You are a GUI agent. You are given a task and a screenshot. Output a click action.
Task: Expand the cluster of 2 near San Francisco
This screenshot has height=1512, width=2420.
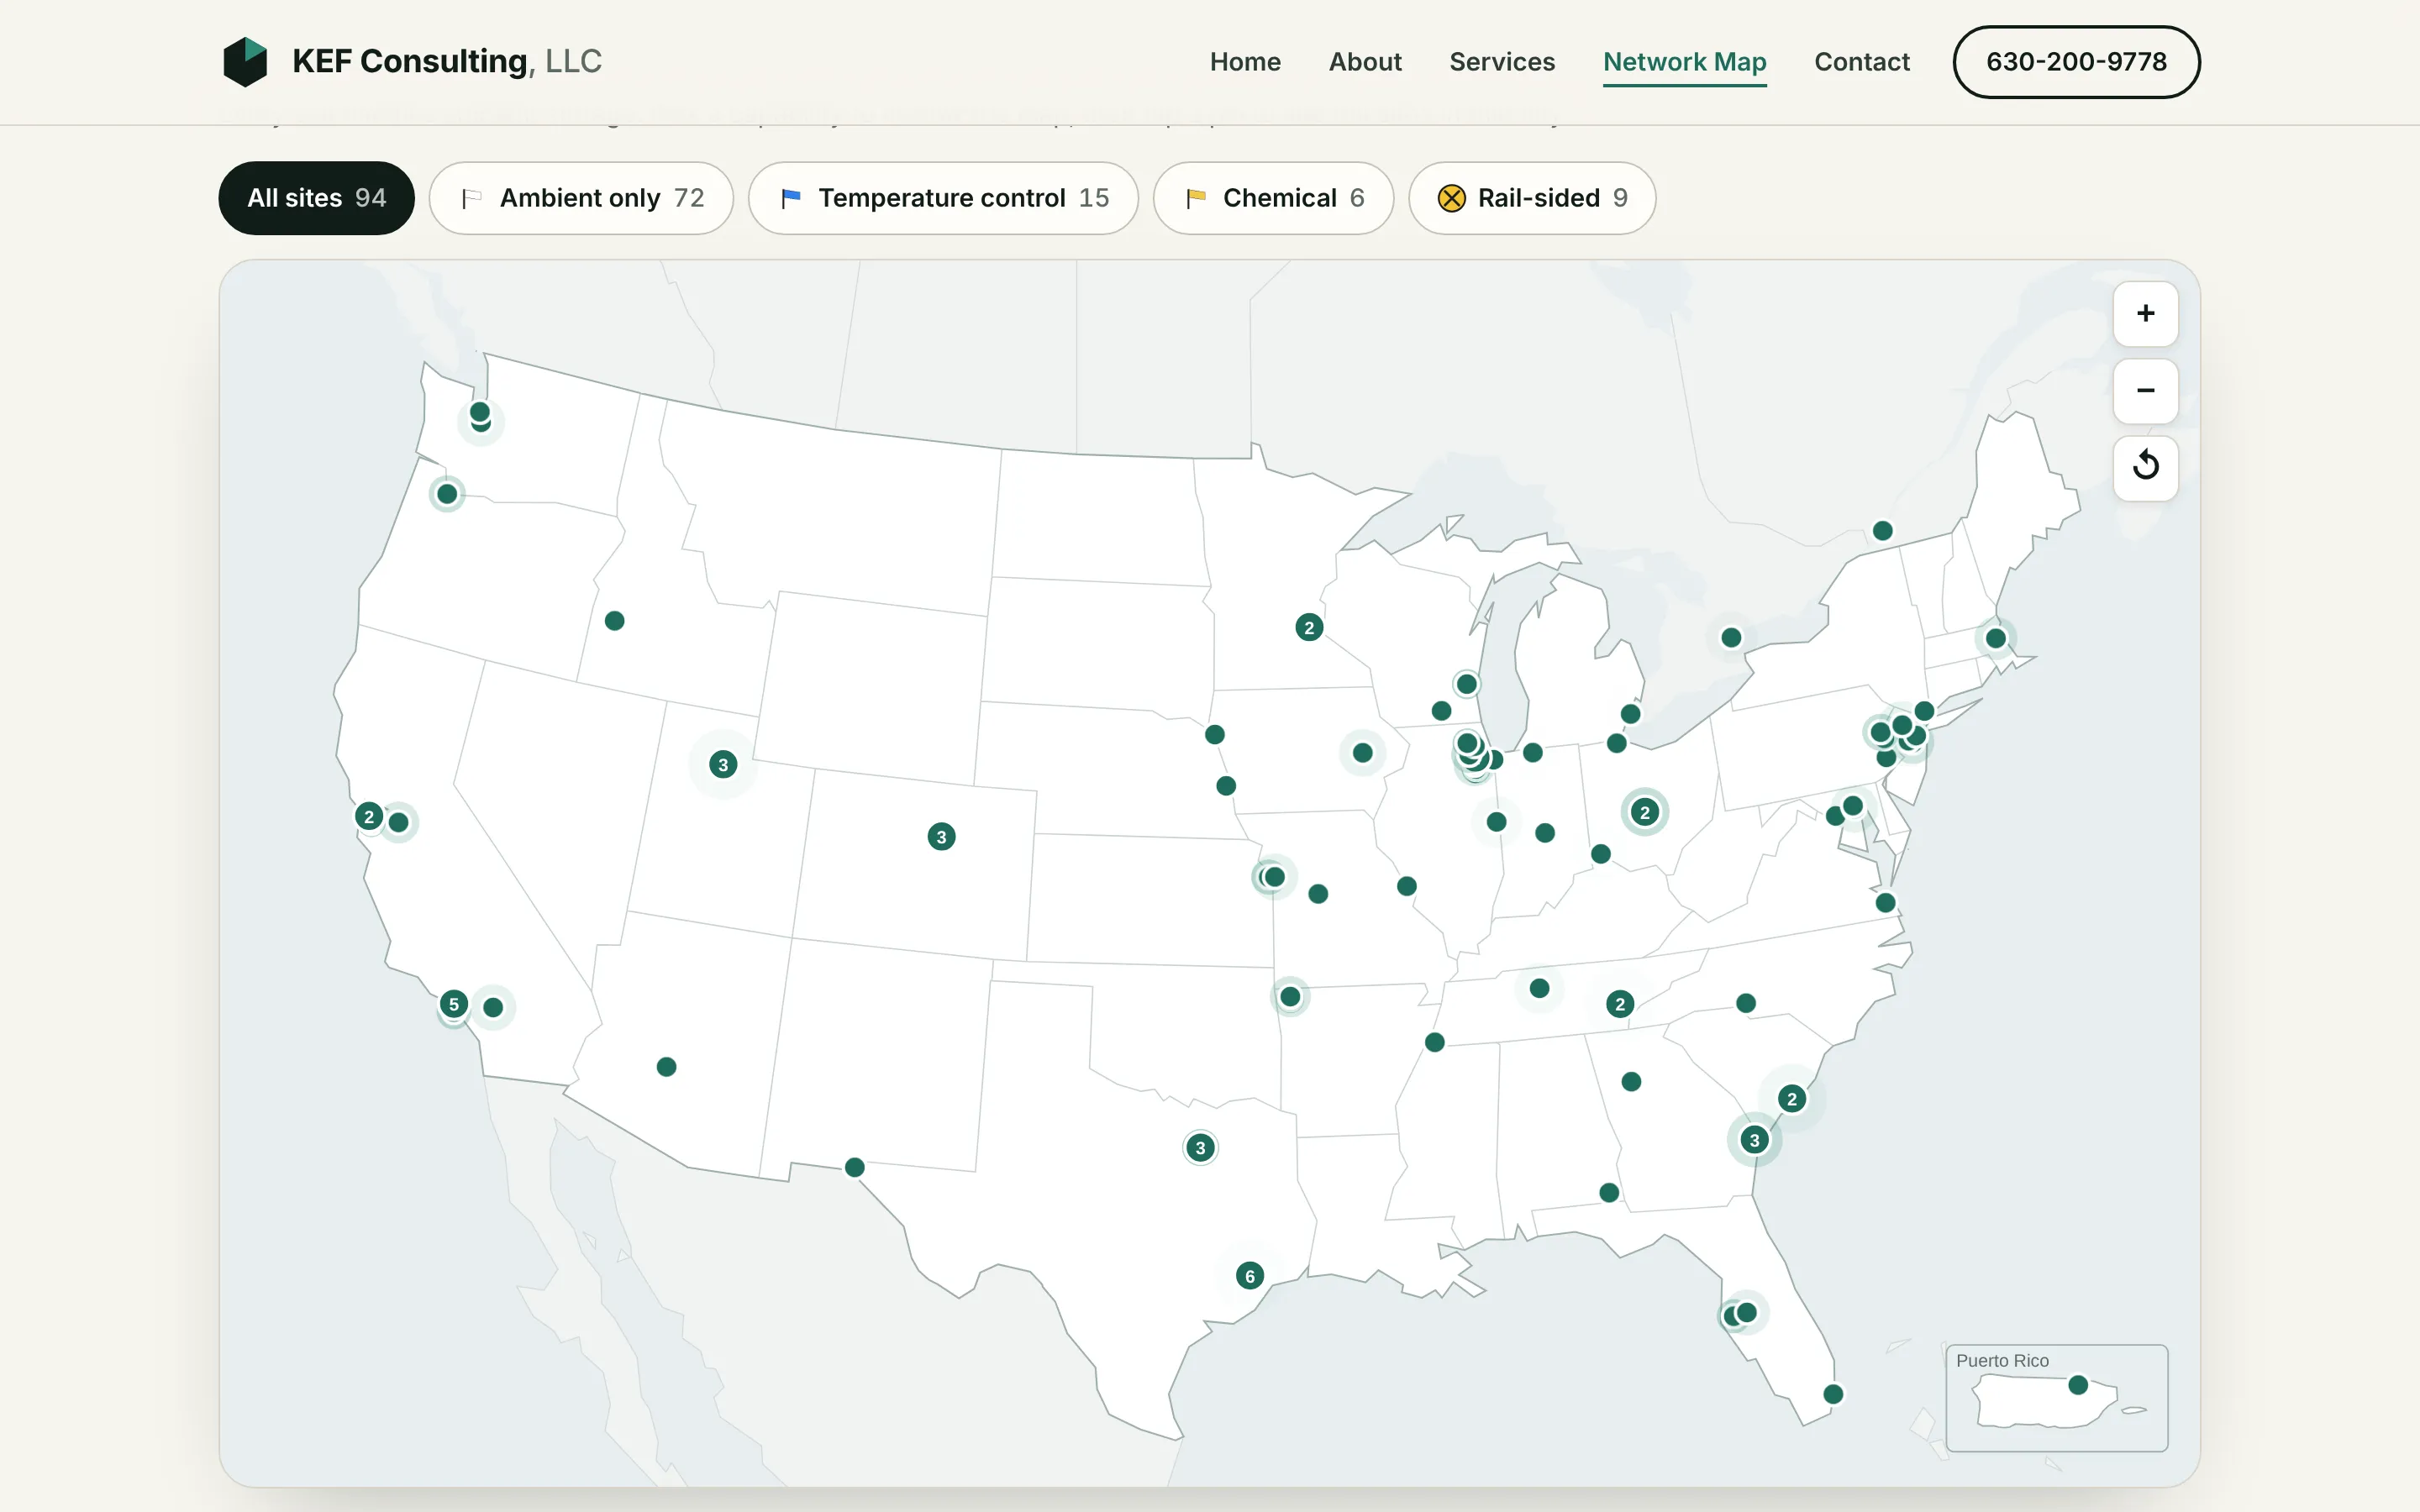369,817
